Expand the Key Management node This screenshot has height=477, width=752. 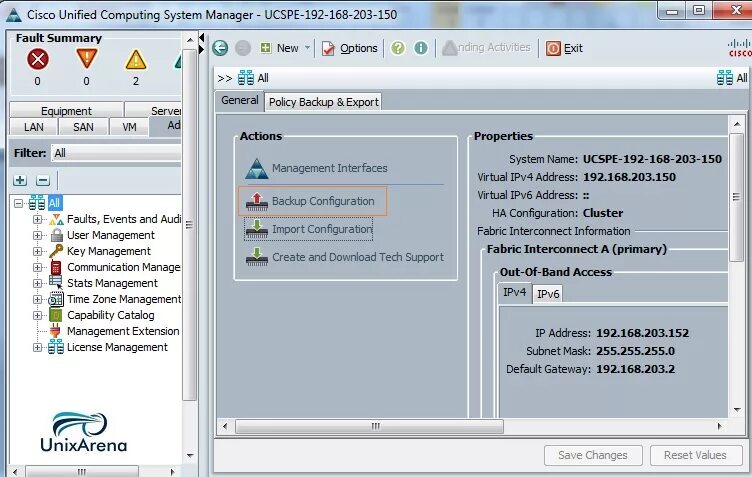pos(37,251)
